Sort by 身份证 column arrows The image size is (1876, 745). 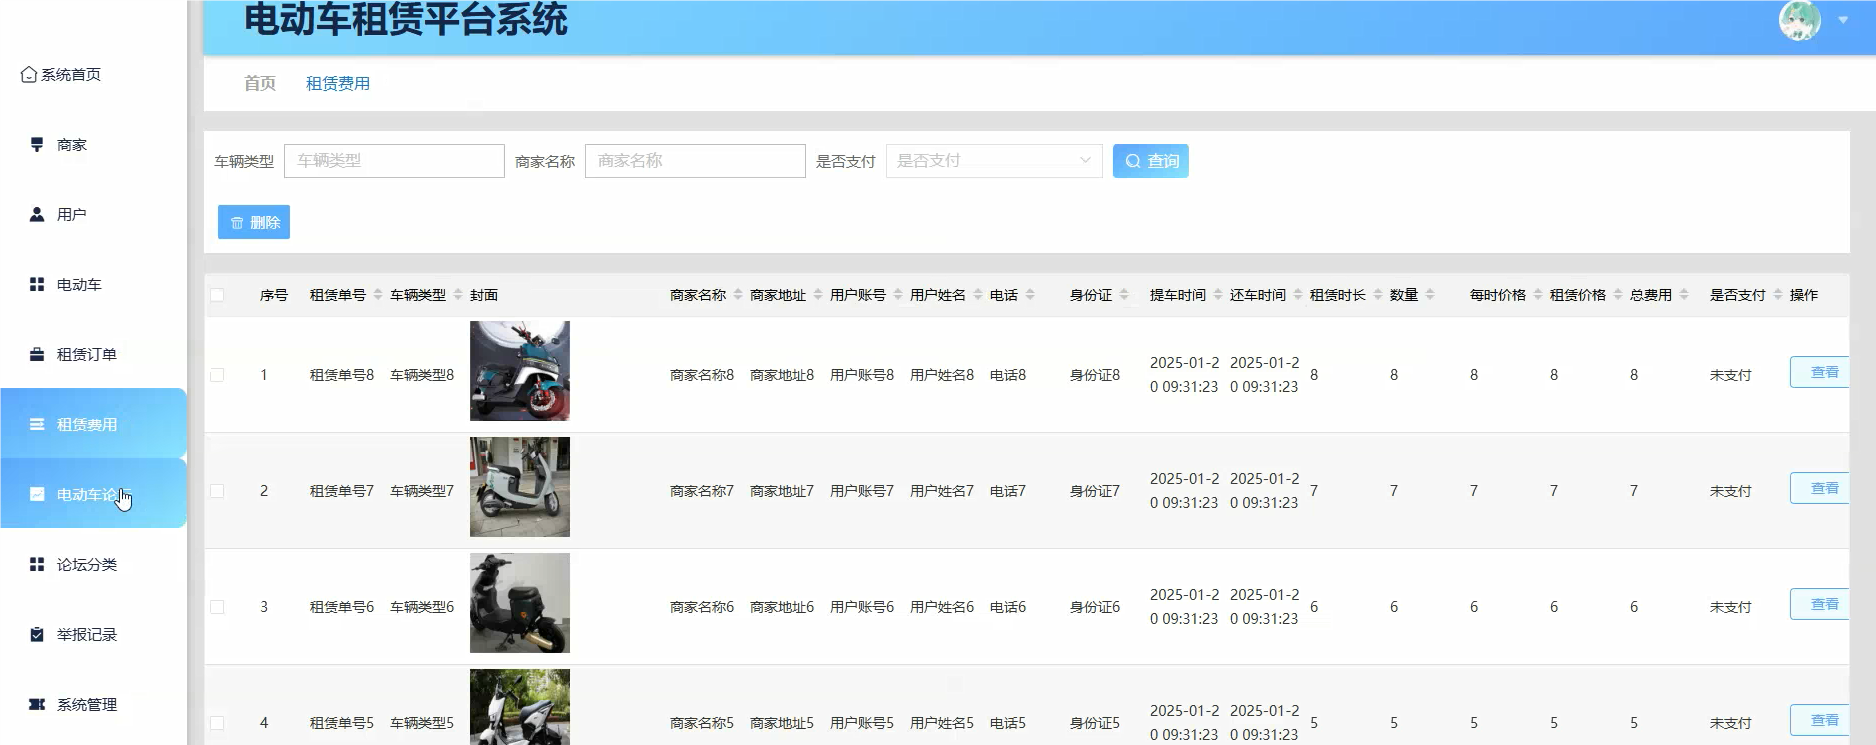coord(1124,295)
